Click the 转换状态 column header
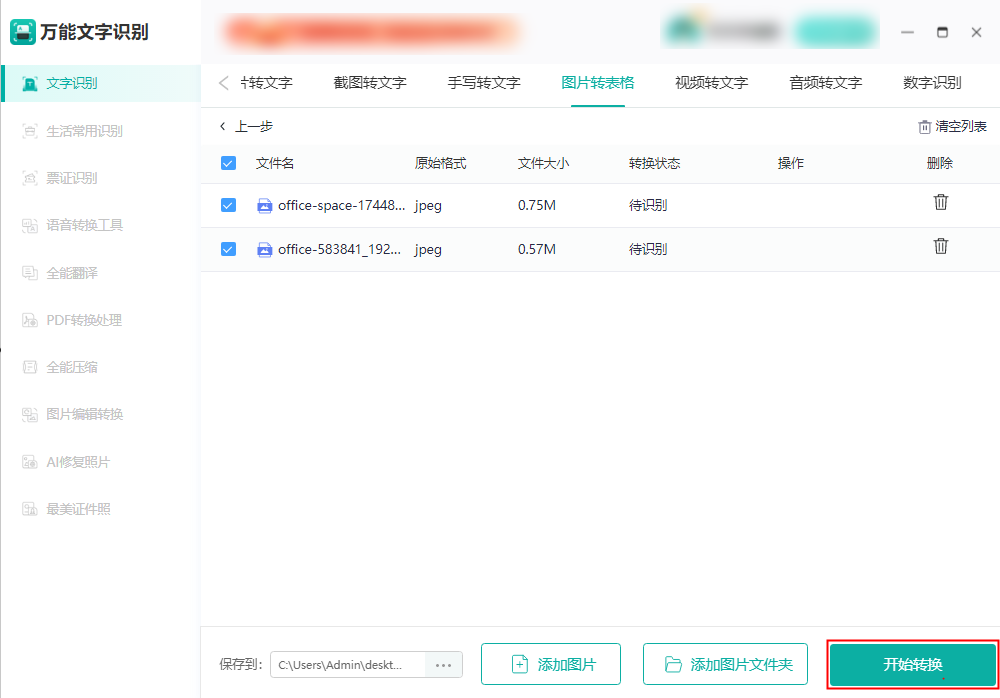The width and height of the screenshot is (1000, 698). click(654, 163)
